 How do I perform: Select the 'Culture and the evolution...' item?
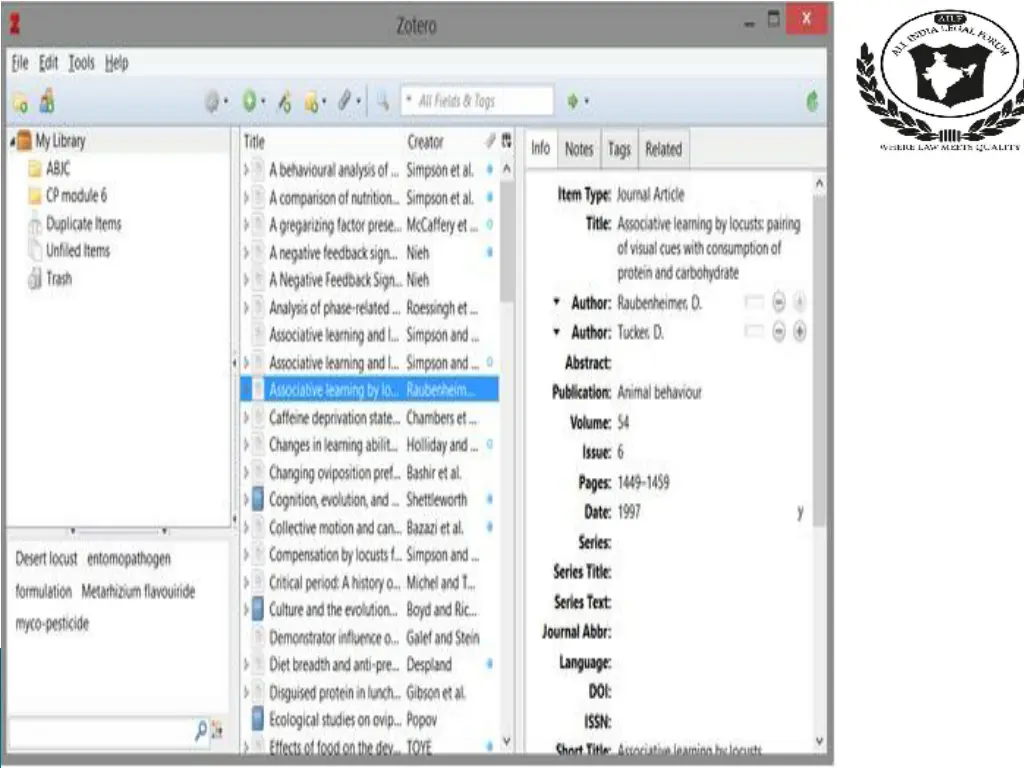(369, 609)
